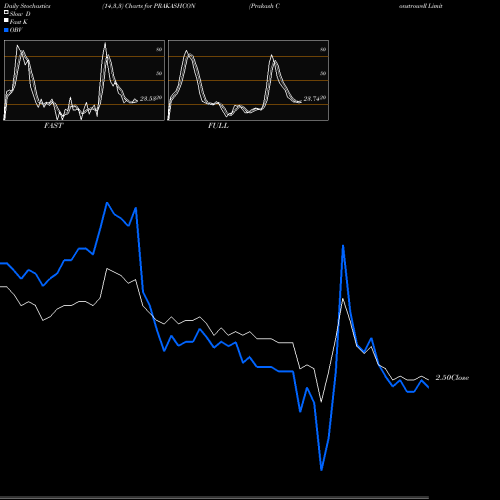
Task: Select the FULL stochastic chart label
Action: [218, 126]
